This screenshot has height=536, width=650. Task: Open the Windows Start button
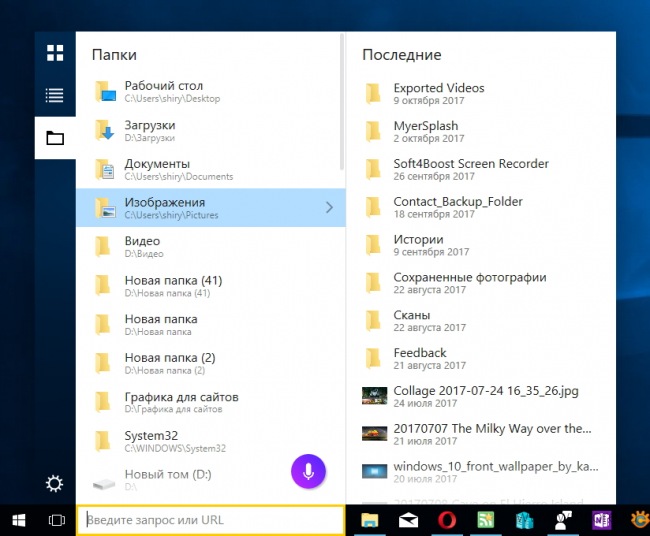(19, 520)
